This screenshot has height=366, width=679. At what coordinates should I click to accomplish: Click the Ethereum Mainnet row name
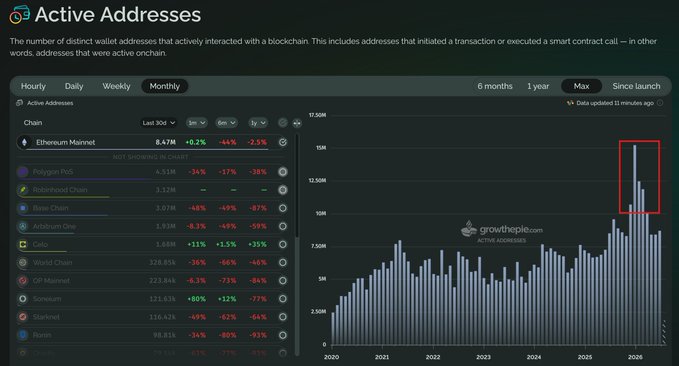65,142
